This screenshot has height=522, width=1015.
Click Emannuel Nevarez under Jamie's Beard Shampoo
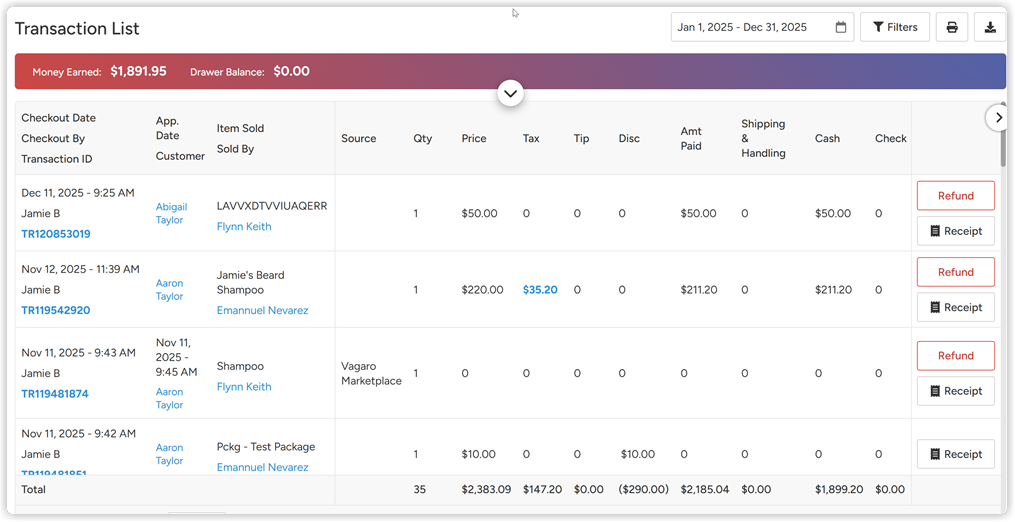(x=262, y=310)
